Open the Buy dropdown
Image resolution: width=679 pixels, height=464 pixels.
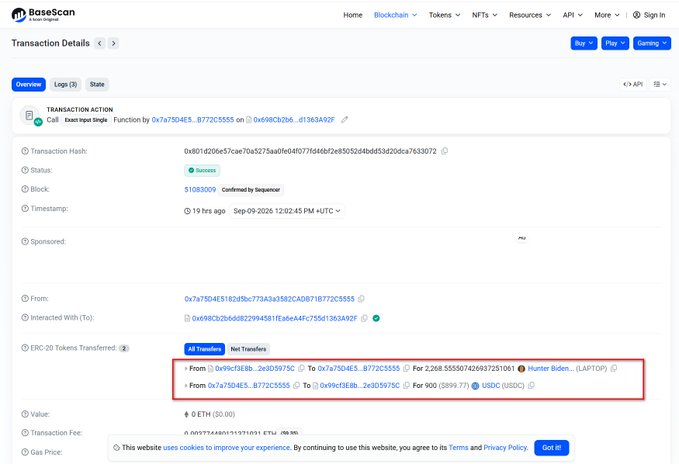[x=584, y=43]
